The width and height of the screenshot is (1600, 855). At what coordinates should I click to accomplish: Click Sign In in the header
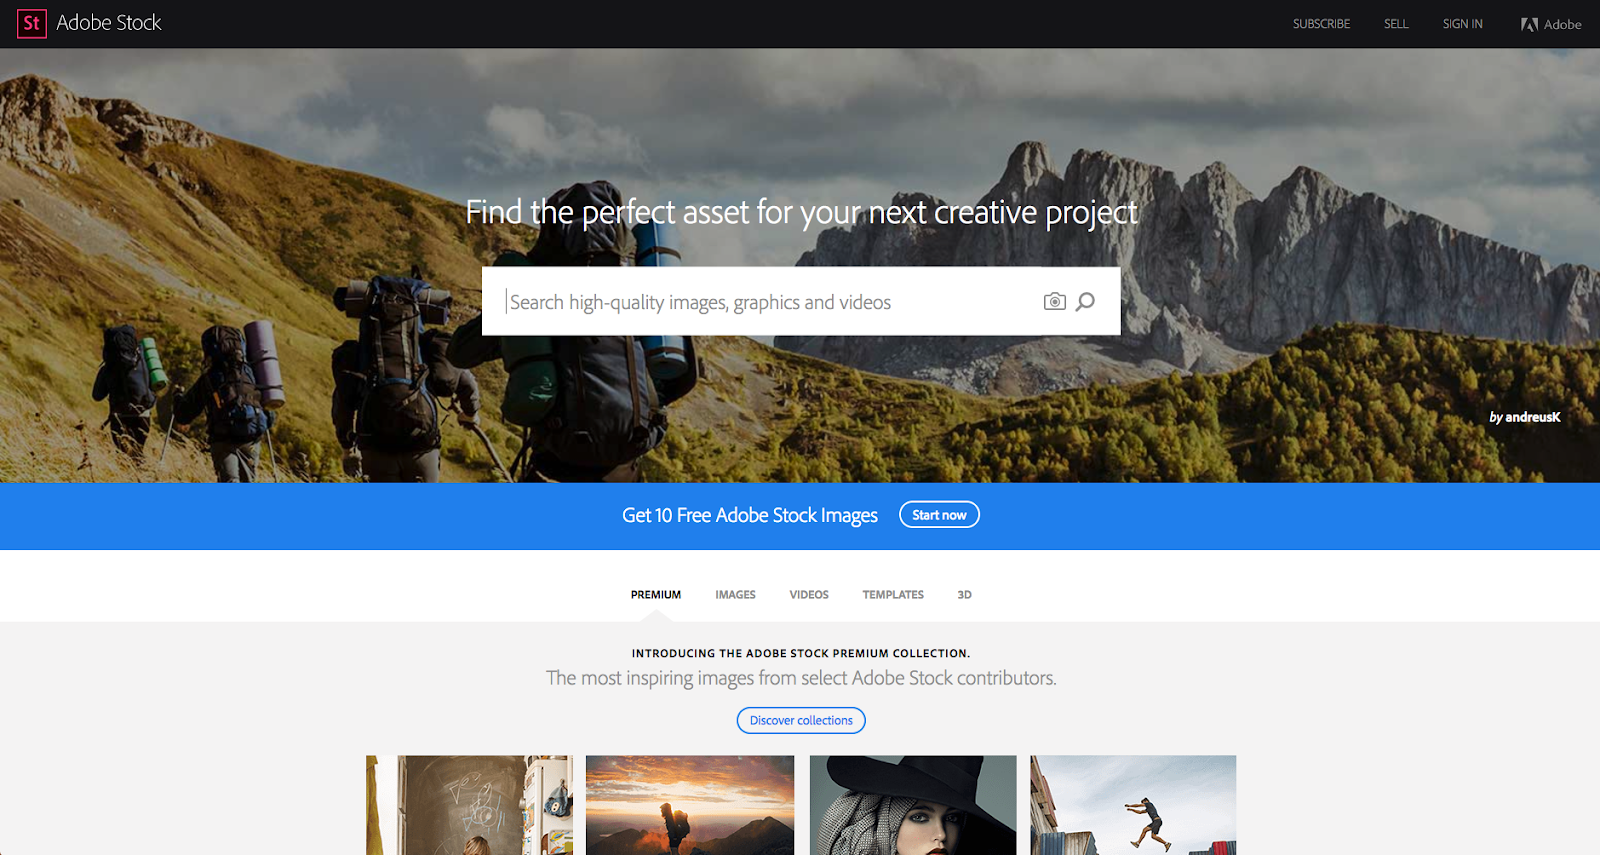[x=1462, y=24]
